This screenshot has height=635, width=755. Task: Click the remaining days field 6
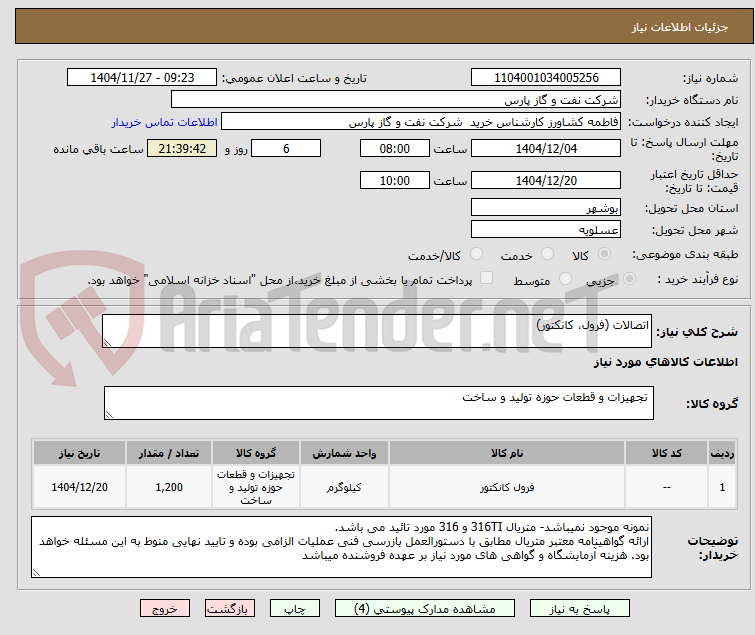click(x=286, y=148)
